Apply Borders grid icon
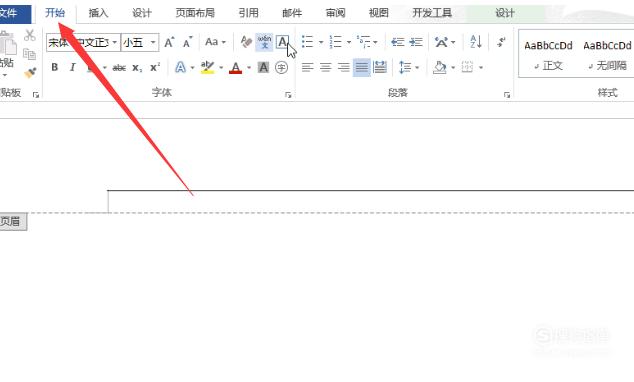634x382 pixels. pos(467,67)
